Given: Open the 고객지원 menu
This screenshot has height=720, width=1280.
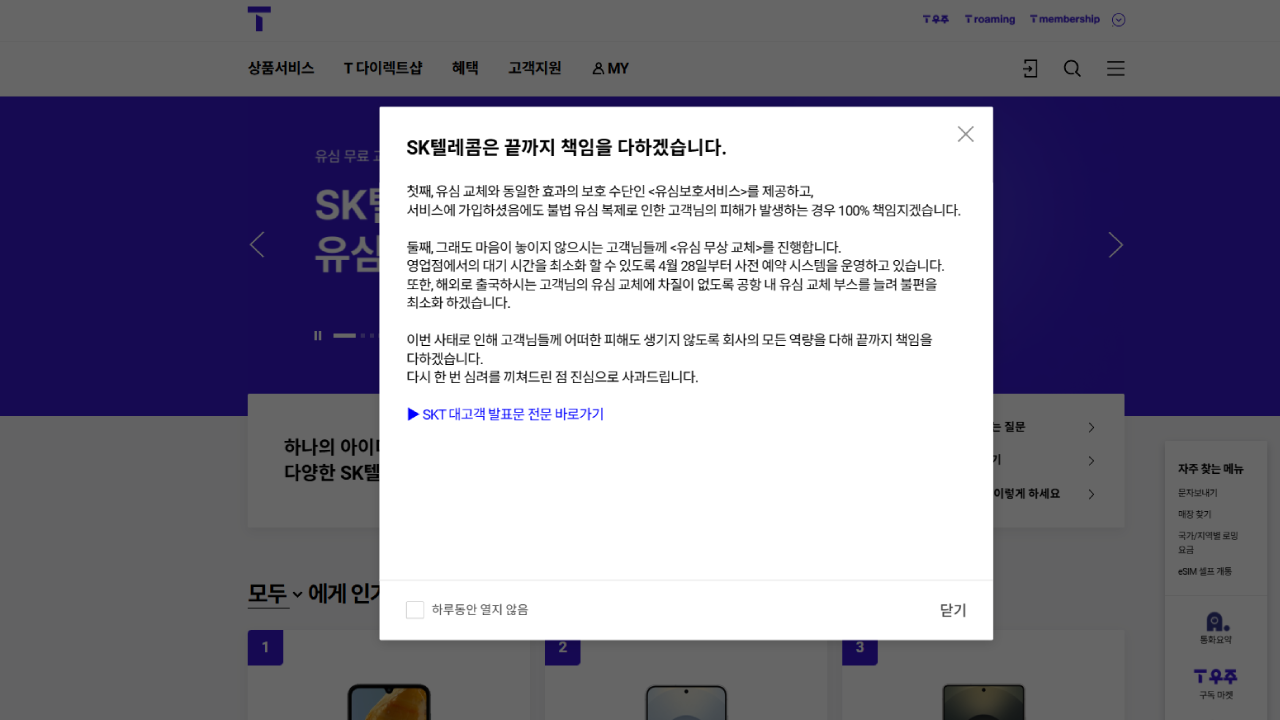Looking at the screenshot, I should point(535,68).
